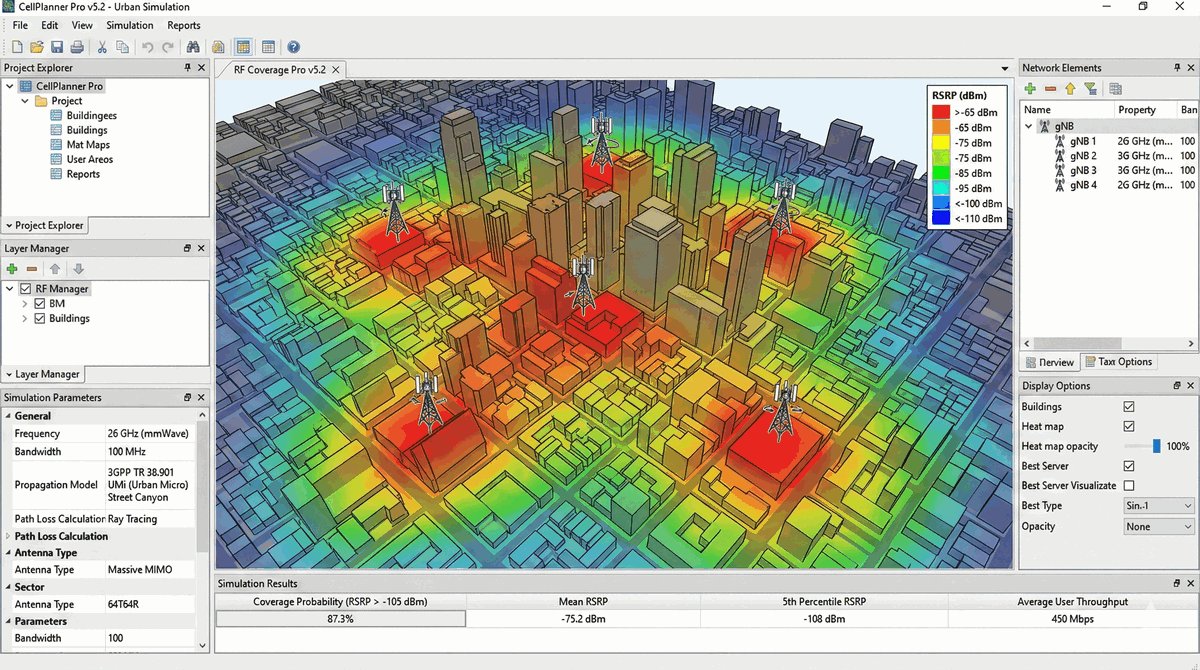Click the printer icon in main toolbar
The image size is (1200, 670).
point(76,47)
